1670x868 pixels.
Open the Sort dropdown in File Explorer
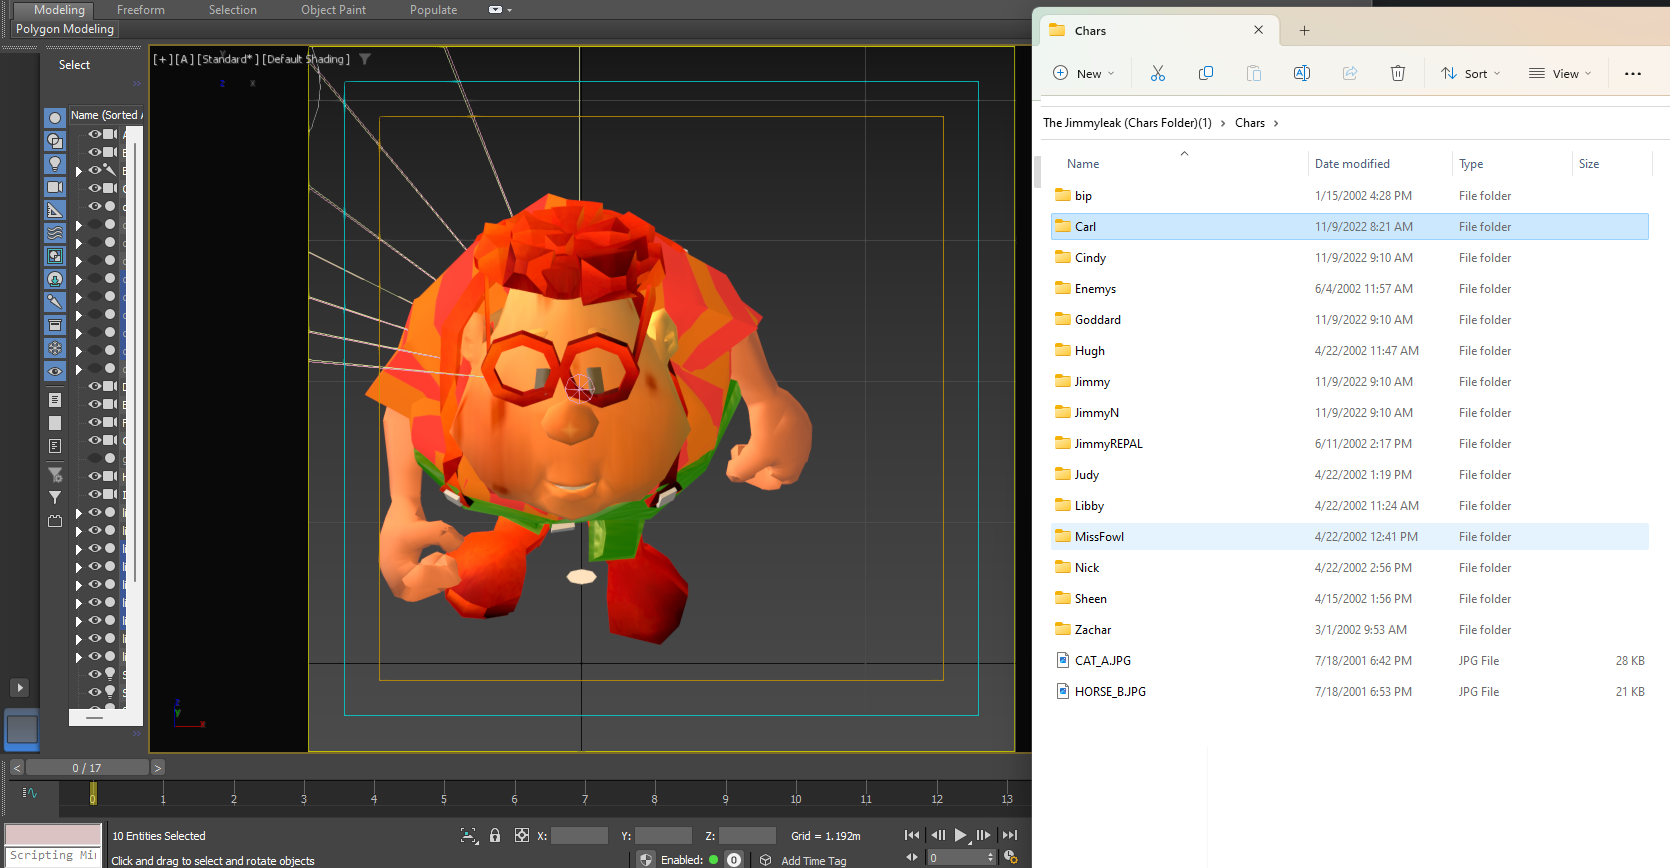[1471, 73]
